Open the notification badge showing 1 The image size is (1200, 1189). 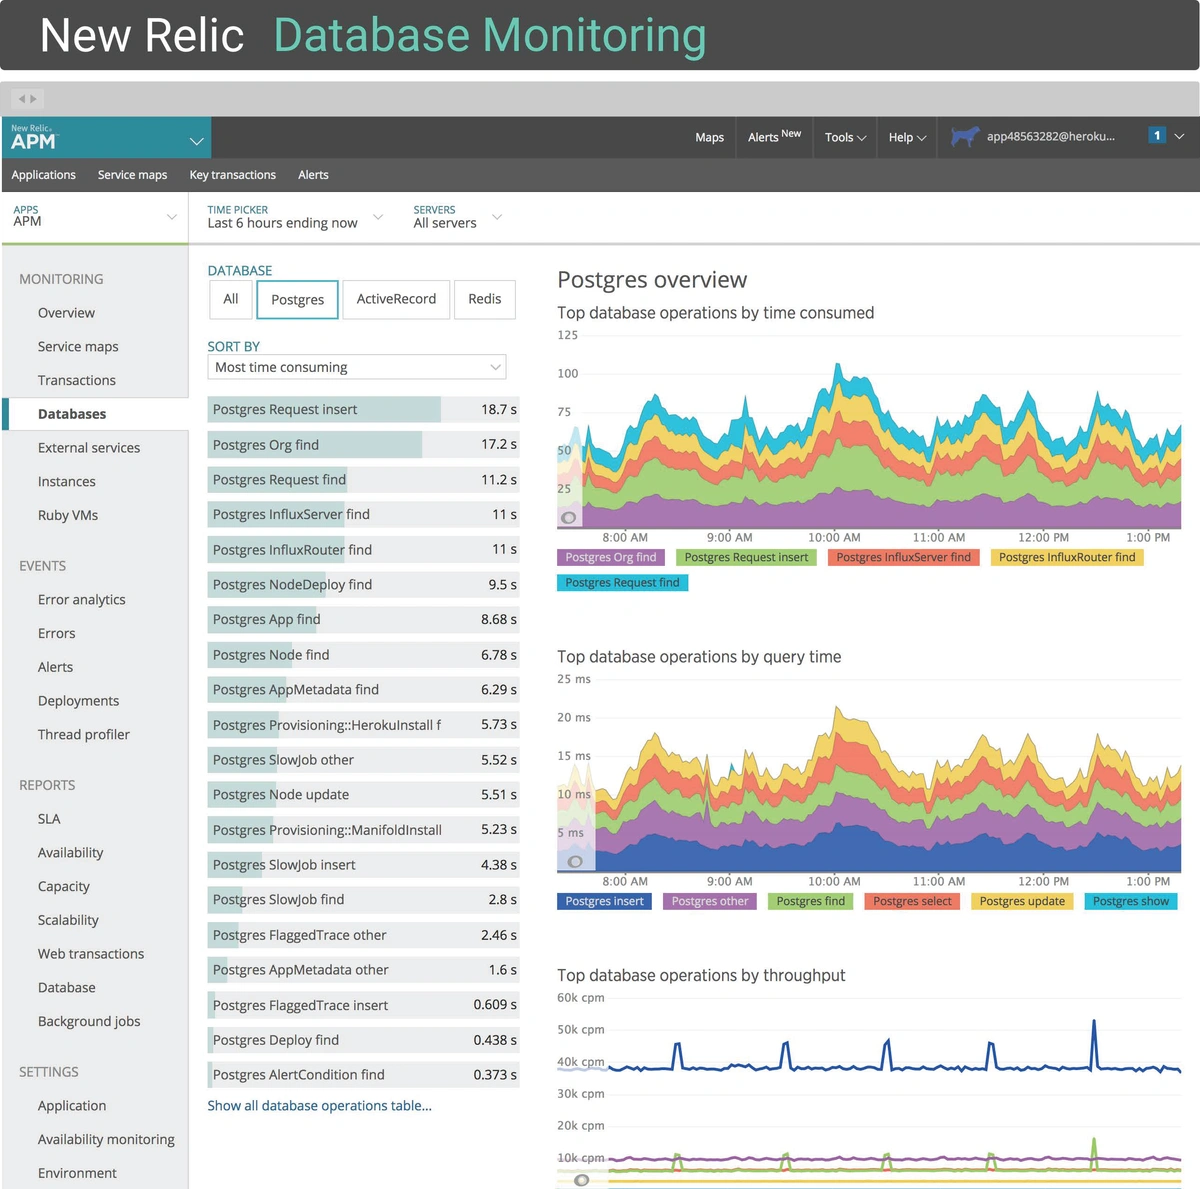click(1157, 136)
